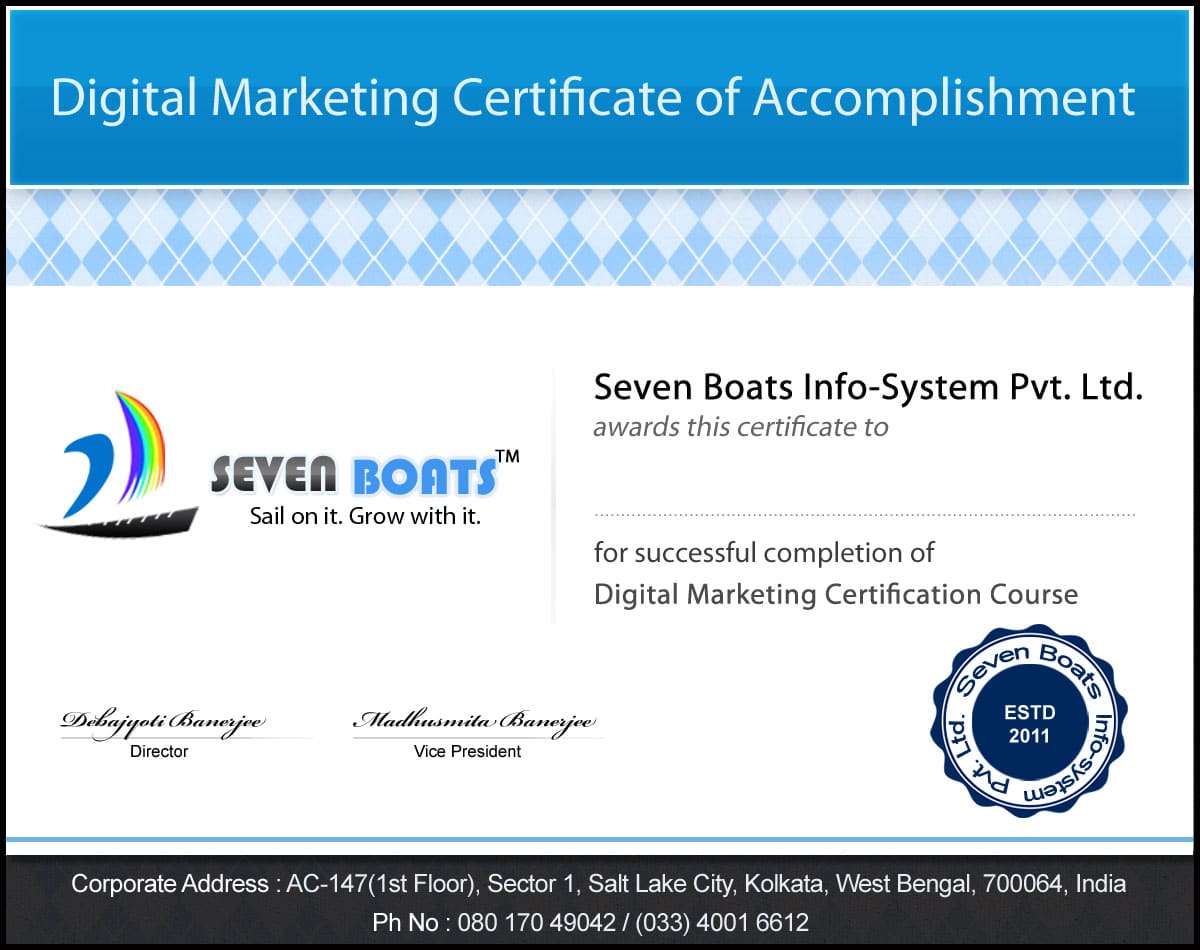Click the phone number 080 170 49042
Viewport: 1200px width, 950px height.
coord(538,922)
